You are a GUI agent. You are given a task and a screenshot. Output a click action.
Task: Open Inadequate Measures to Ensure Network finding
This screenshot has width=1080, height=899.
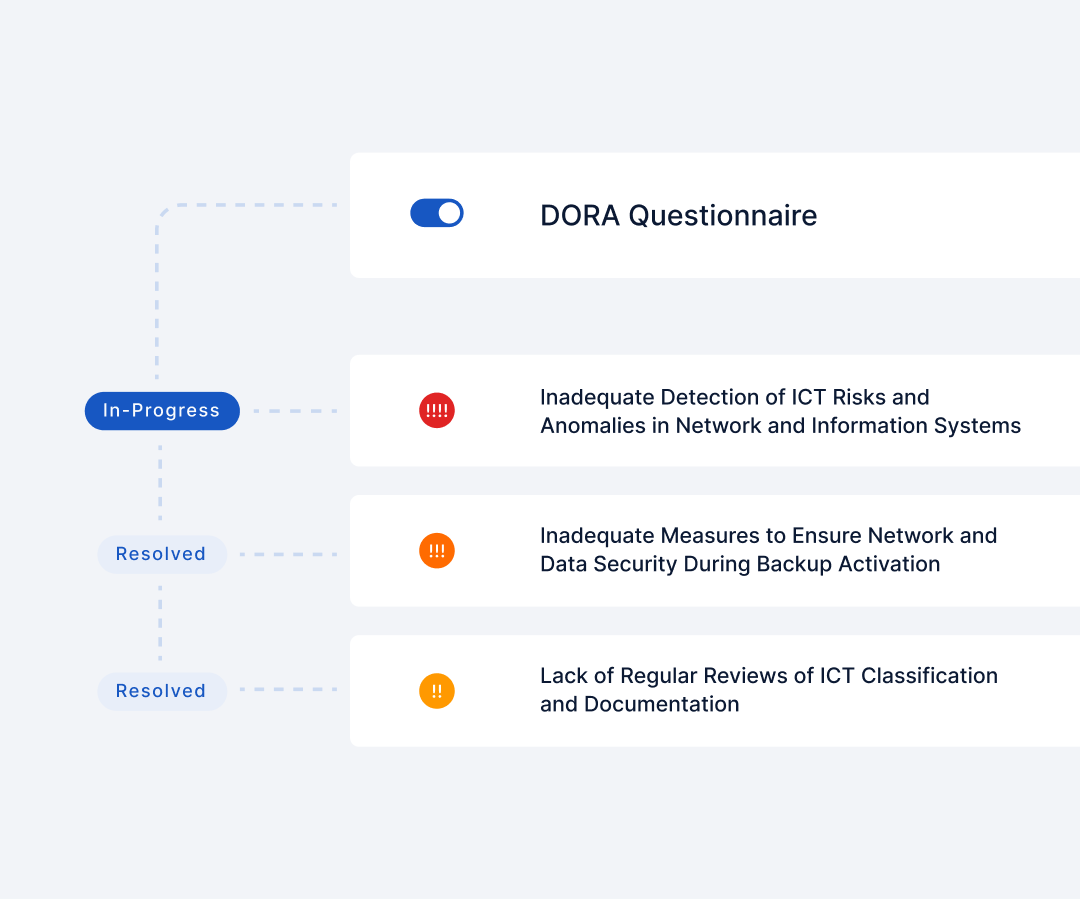pyautogui.click(x=768, y=550)
